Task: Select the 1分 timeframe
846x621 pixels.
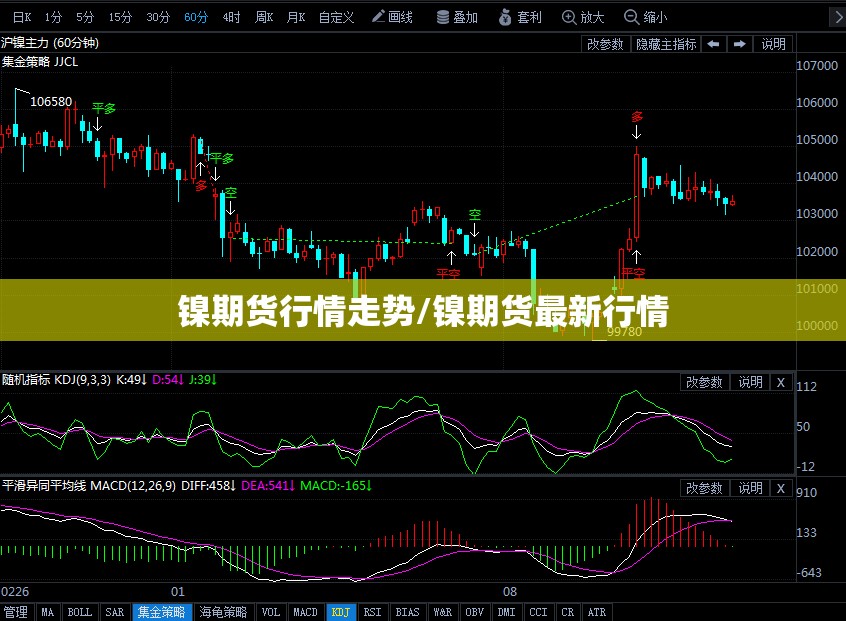Action: [53, 17]
